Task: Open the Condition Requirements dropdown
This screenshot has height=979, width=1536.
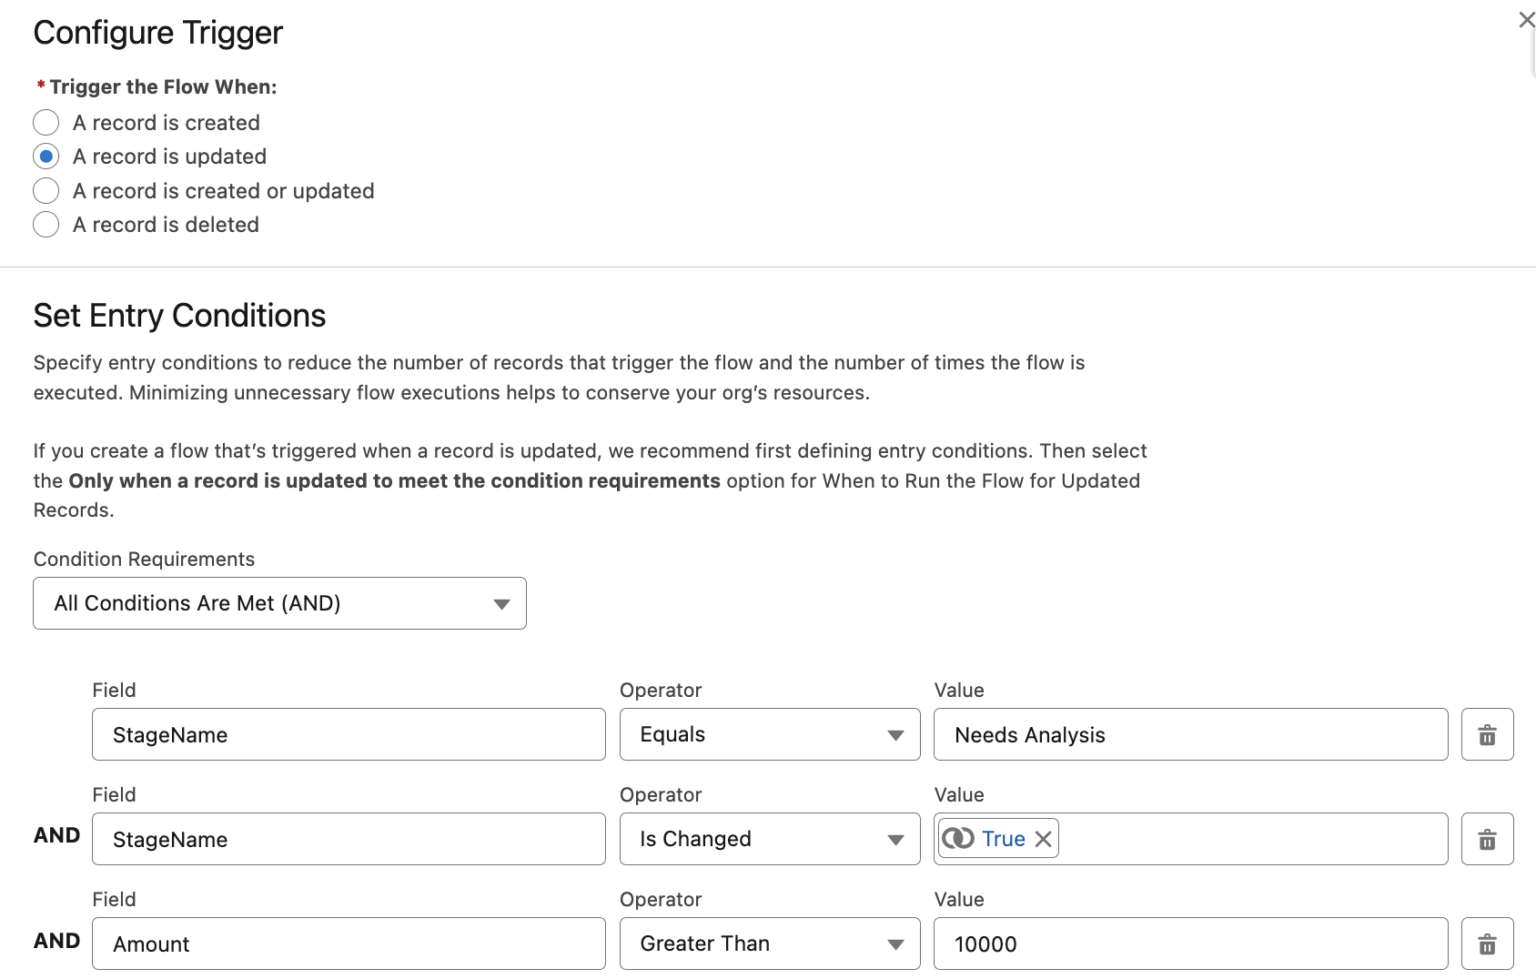Action: click(280, 603)
